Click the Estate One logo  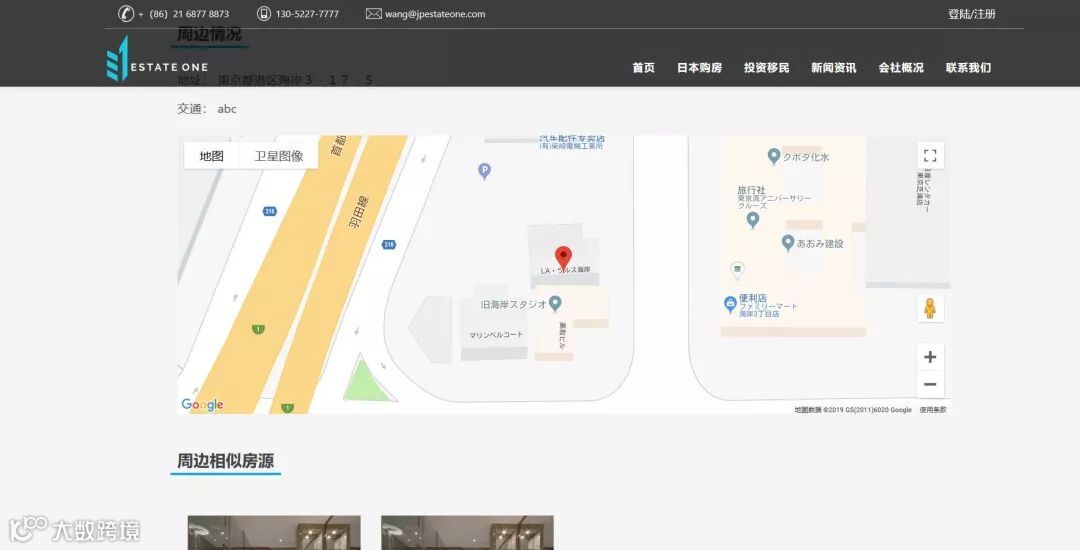click(x=157, y=60)
